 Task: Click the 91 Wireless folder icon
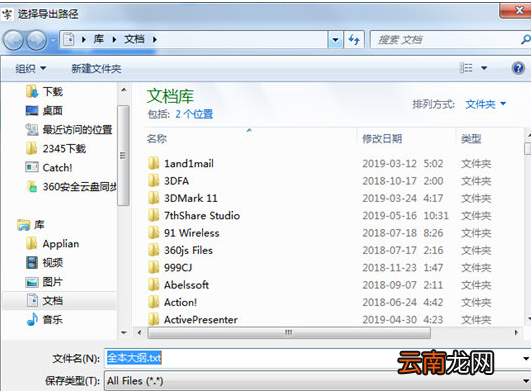153,233
